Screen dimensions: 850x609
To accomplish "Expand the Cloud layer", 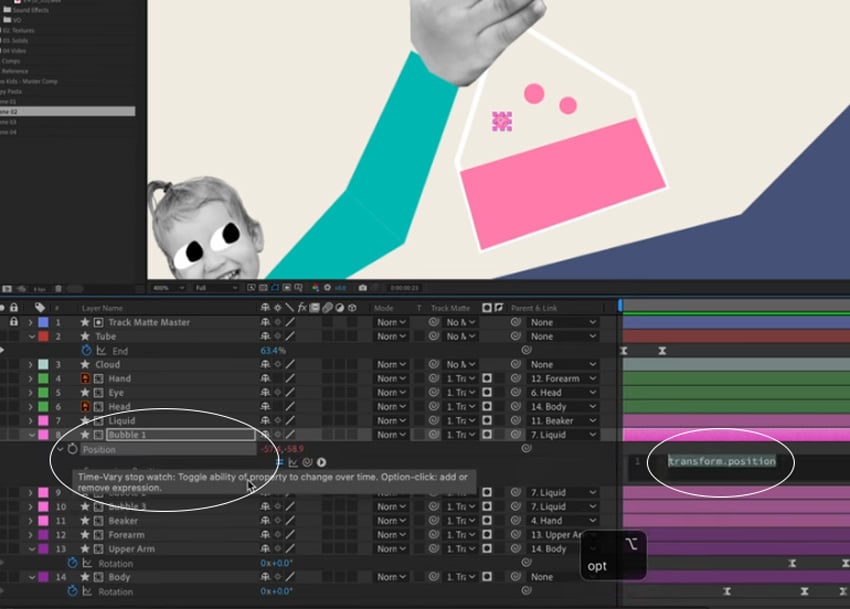I will (x=31, y=364).
